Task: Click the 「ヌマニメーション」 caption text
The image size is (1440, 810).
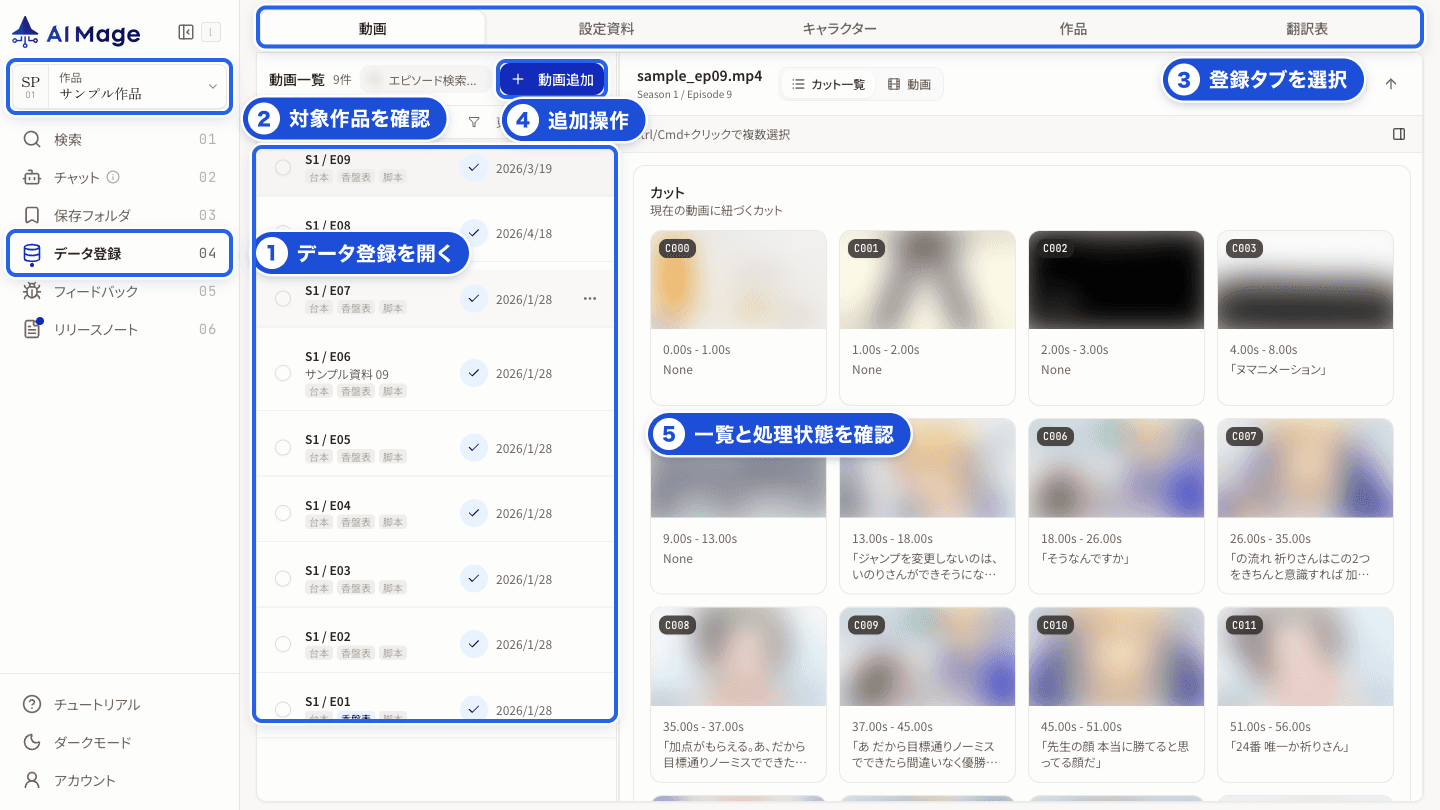Action: (x=1278, y=370)
